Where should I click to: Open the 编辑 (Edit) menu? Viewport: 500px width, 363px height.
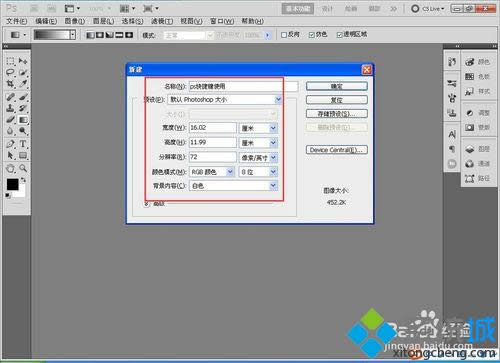46,21
